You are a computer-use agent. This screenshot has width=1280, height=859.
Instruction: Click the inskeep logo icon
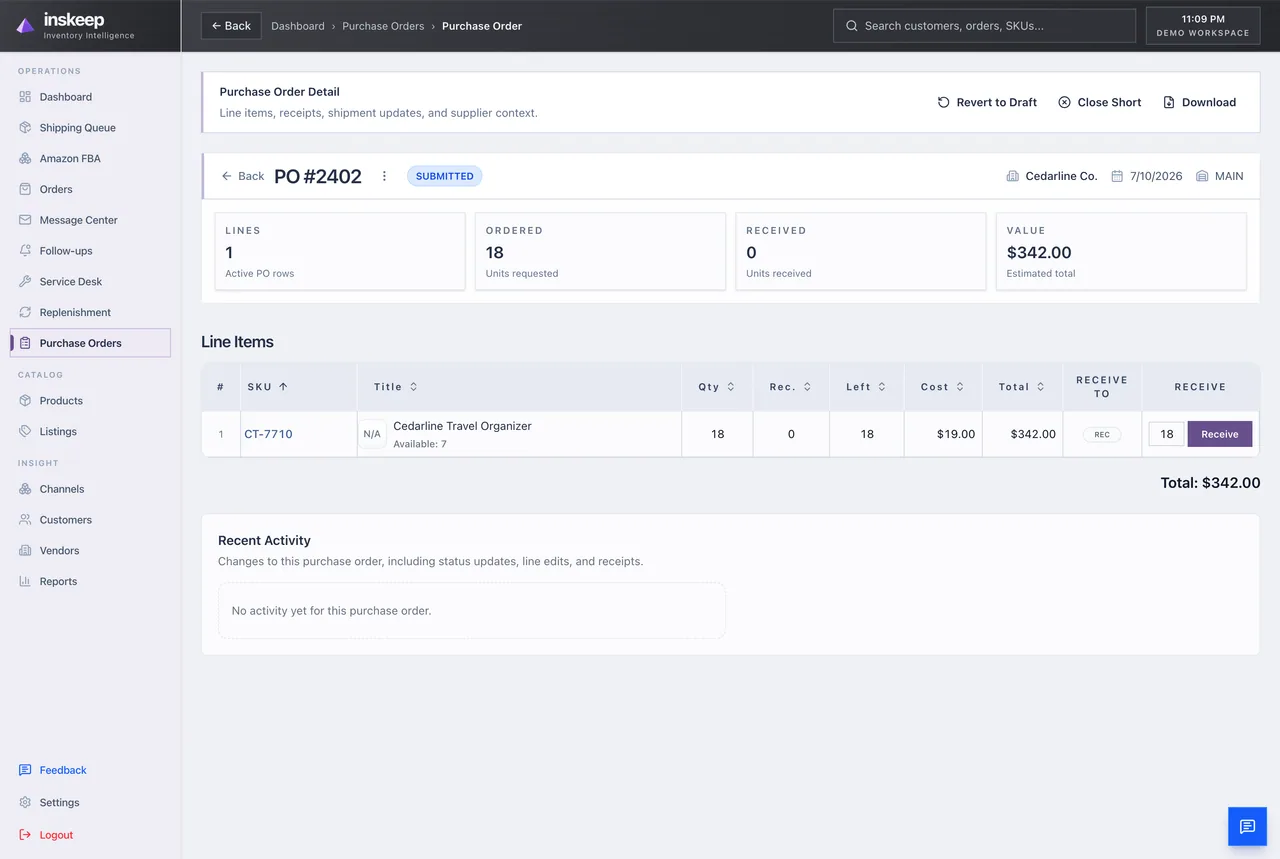[26, 26]
